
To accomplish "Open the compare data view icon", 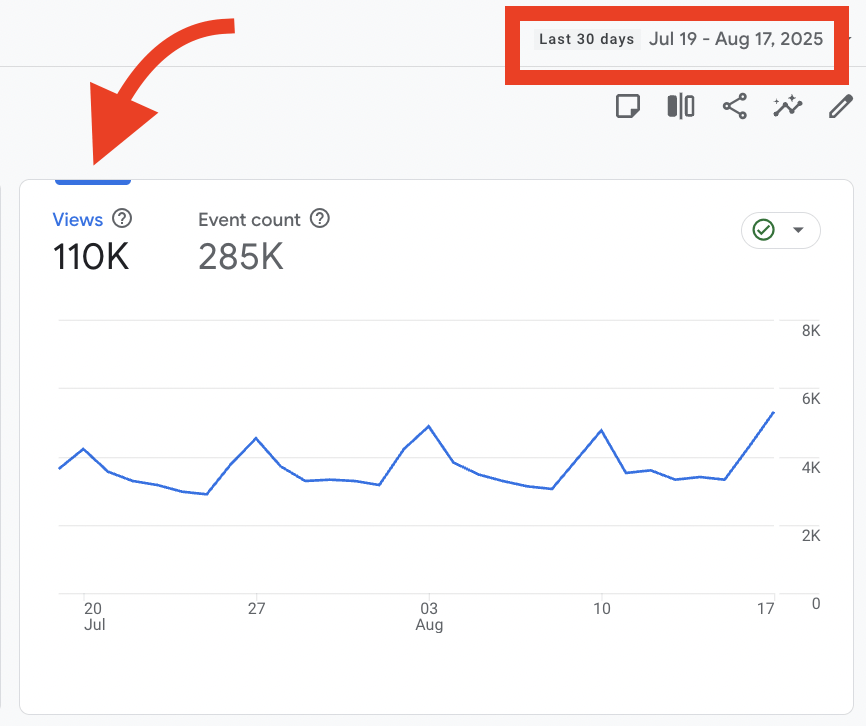I will 680,106.
